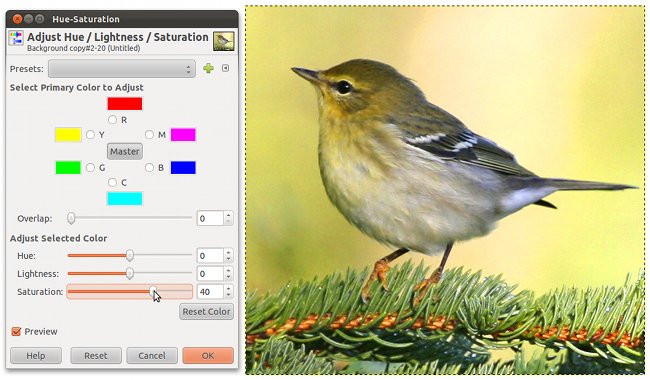Select the Yellow primary color radio
The width and height of the screenshot is (650, 380).
click(90, 135)
